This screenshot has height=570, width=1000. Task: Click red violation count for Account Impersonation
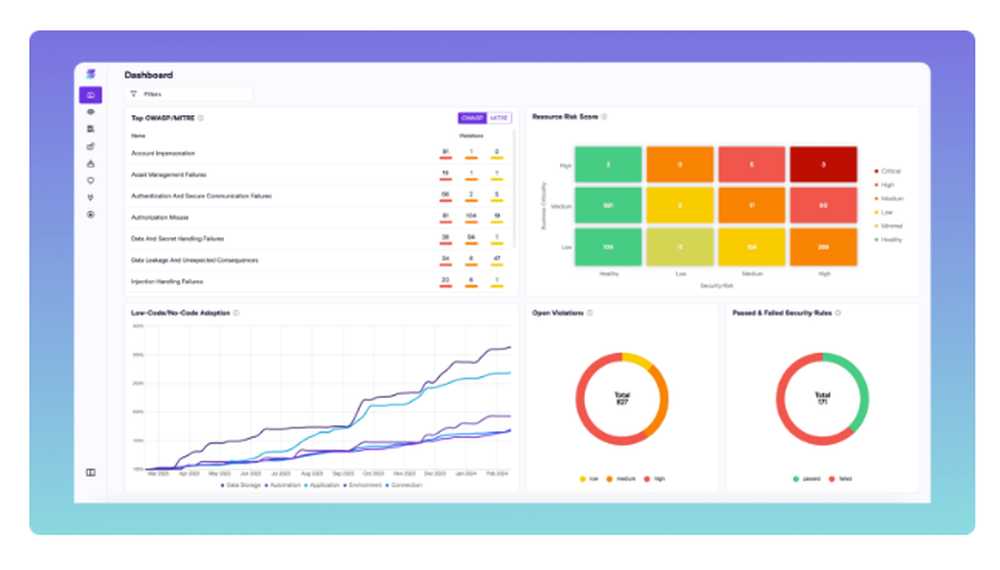coord(445,153)
